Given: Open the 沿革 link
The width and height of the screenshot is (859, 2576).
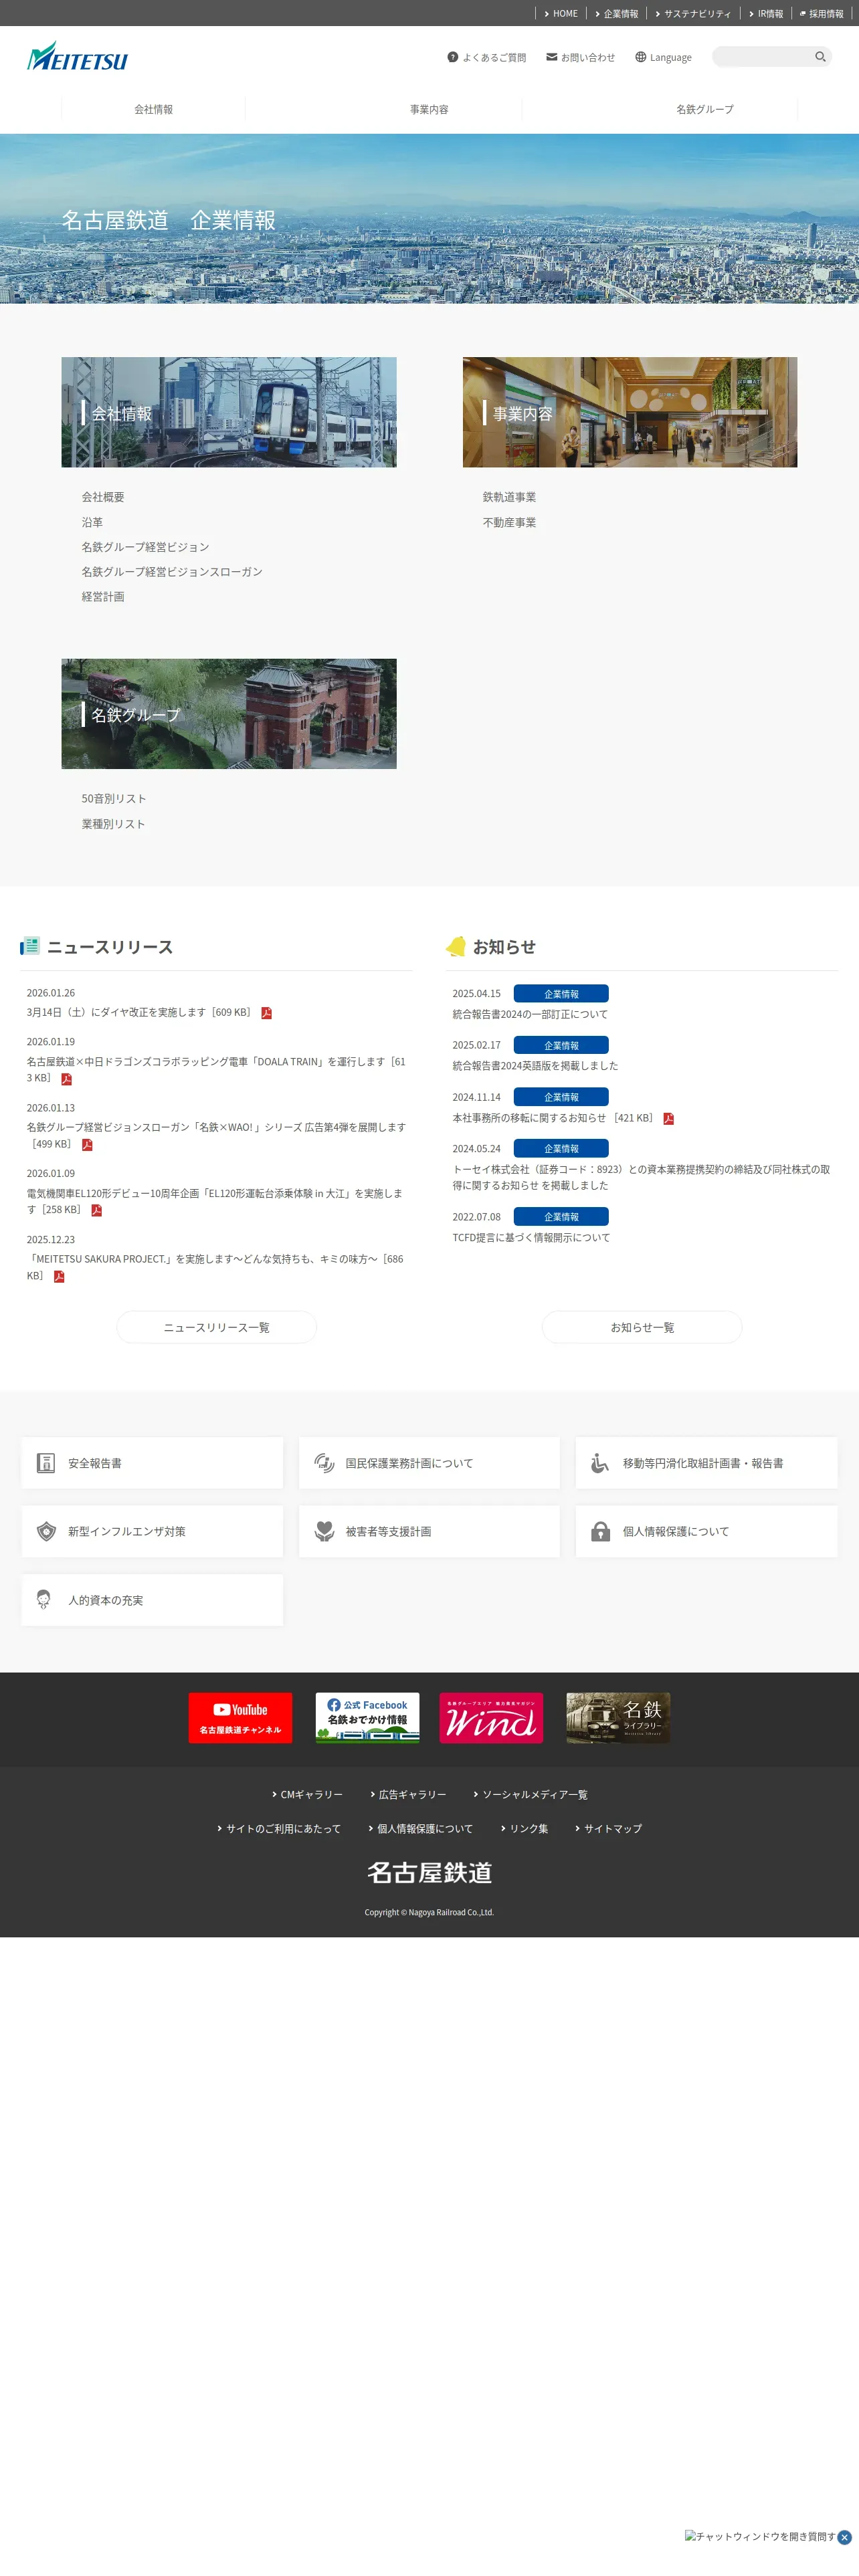Looking at the screenshot, I should coord(92,522).
